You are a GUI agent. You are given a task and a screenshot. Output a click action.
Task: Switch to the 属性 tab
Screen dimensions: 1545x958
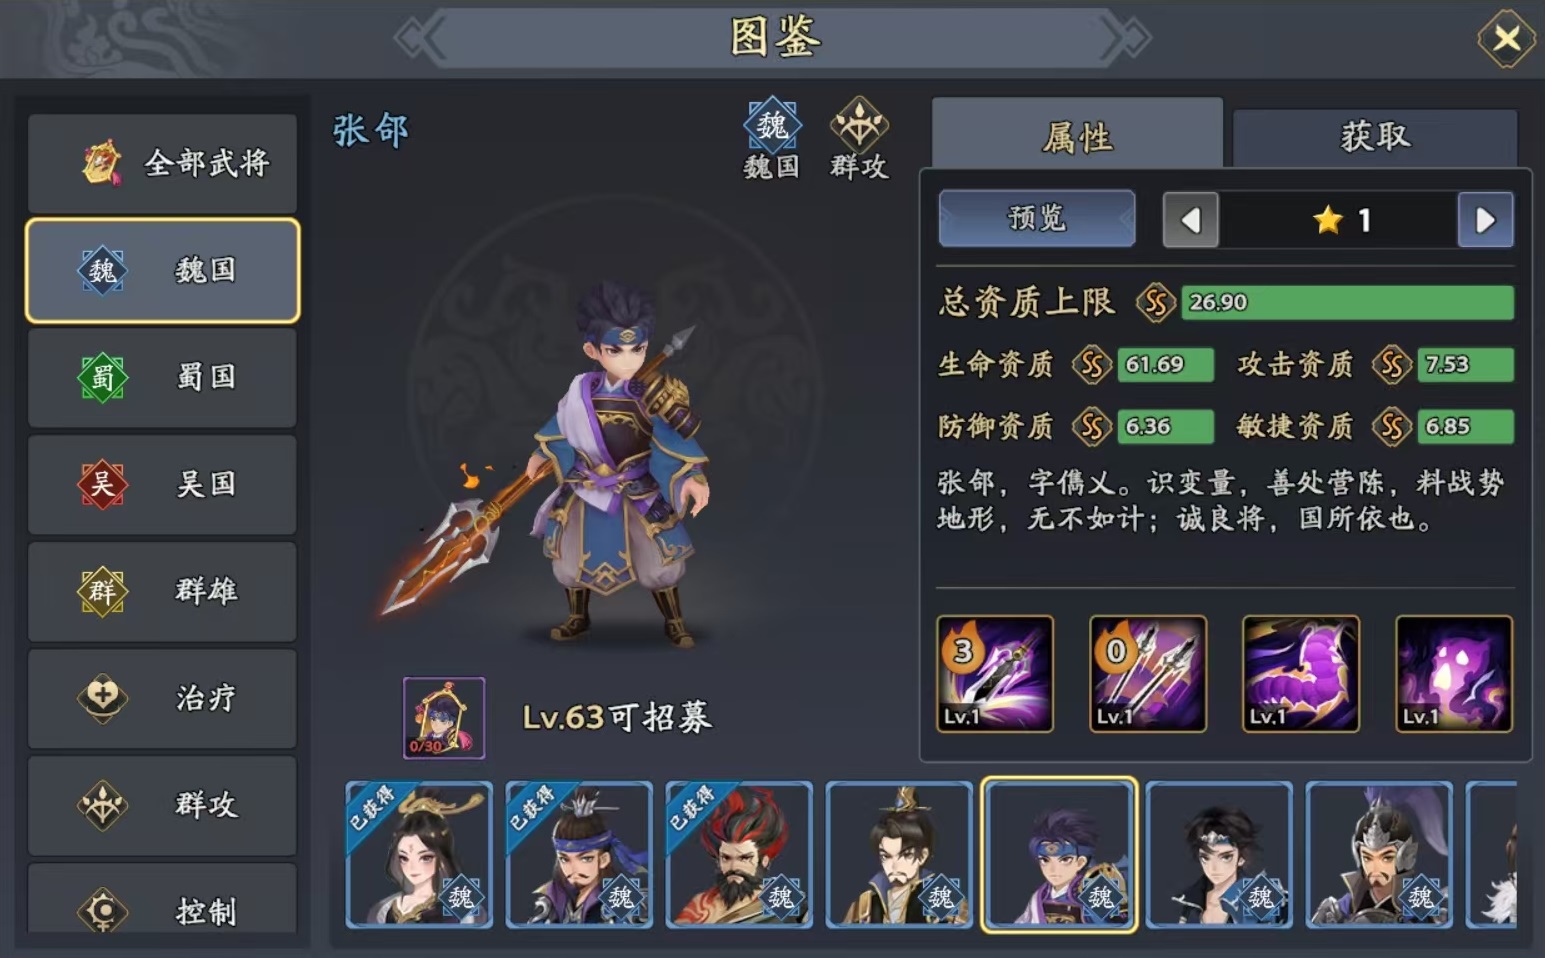1077,135
